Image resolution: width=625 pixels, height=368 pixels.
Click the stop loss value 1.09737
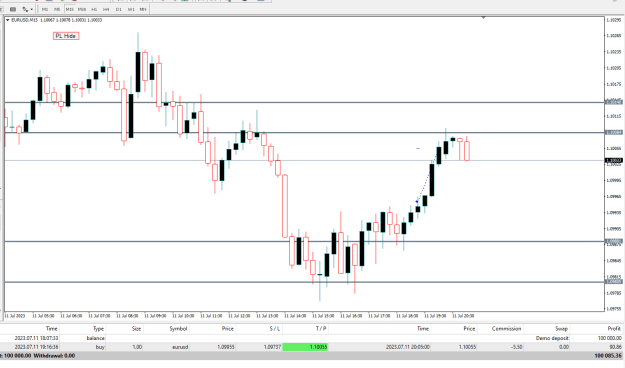[x=272, y=347]
